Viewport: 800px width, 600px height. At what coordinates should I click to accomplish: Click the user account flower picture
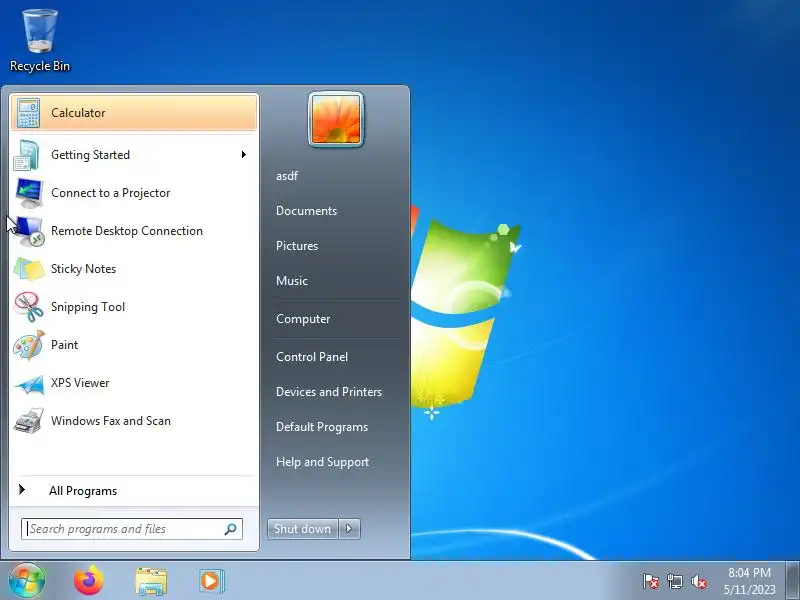(336, 119)
